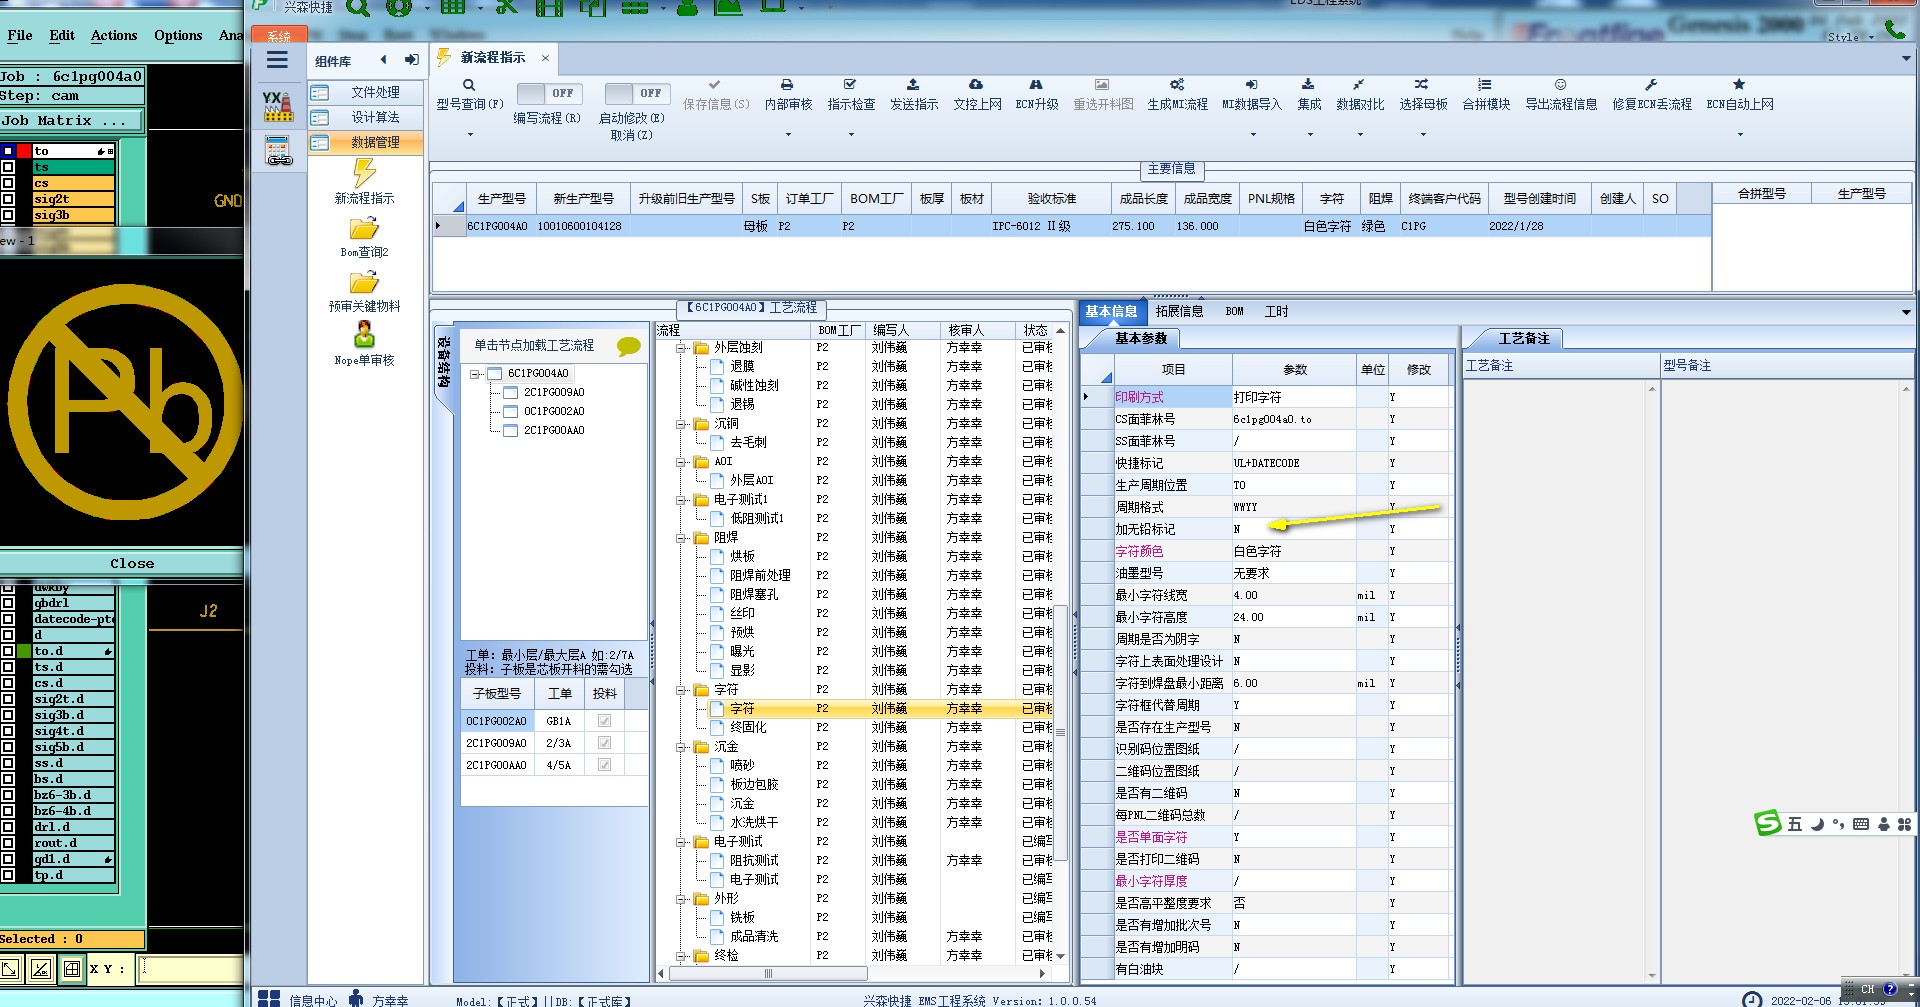Click the green color swatch of layer to.d

click(x=23, y=651)
